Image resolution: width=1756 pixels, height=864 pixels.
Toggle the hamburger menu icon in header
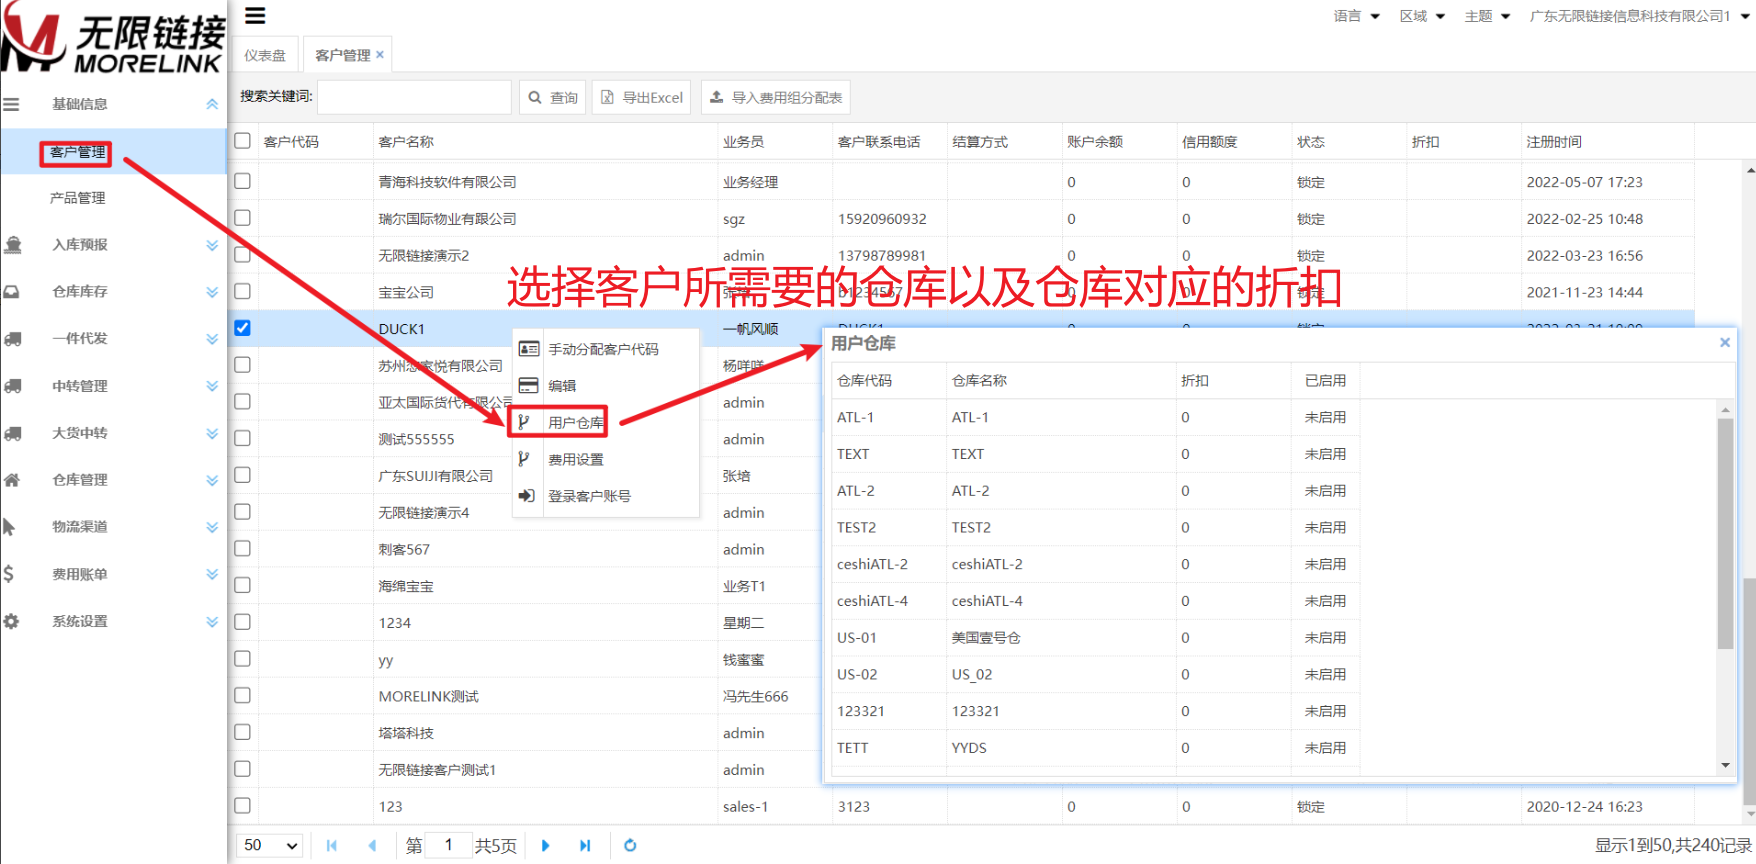255,15
